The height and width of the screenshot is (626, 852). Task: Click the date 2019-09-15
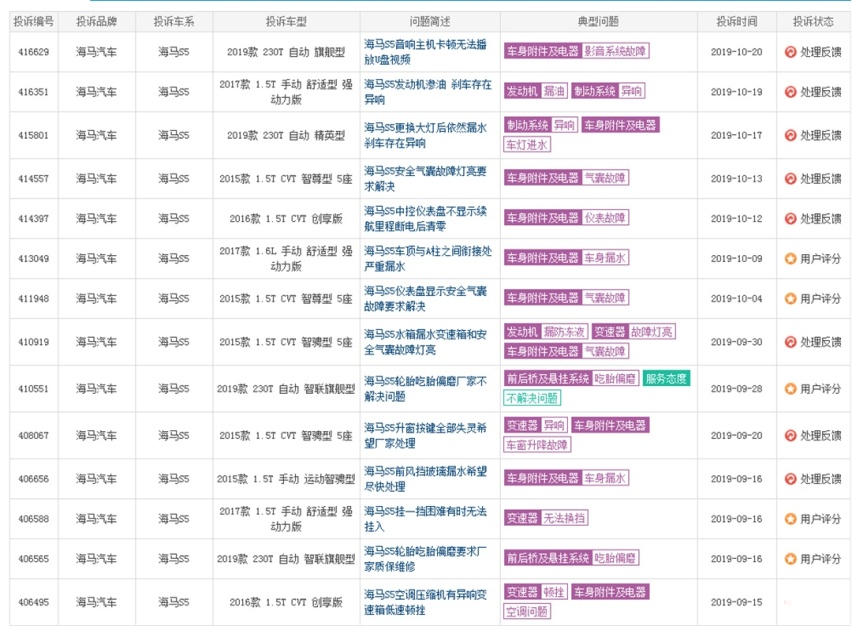coord(736,602)
